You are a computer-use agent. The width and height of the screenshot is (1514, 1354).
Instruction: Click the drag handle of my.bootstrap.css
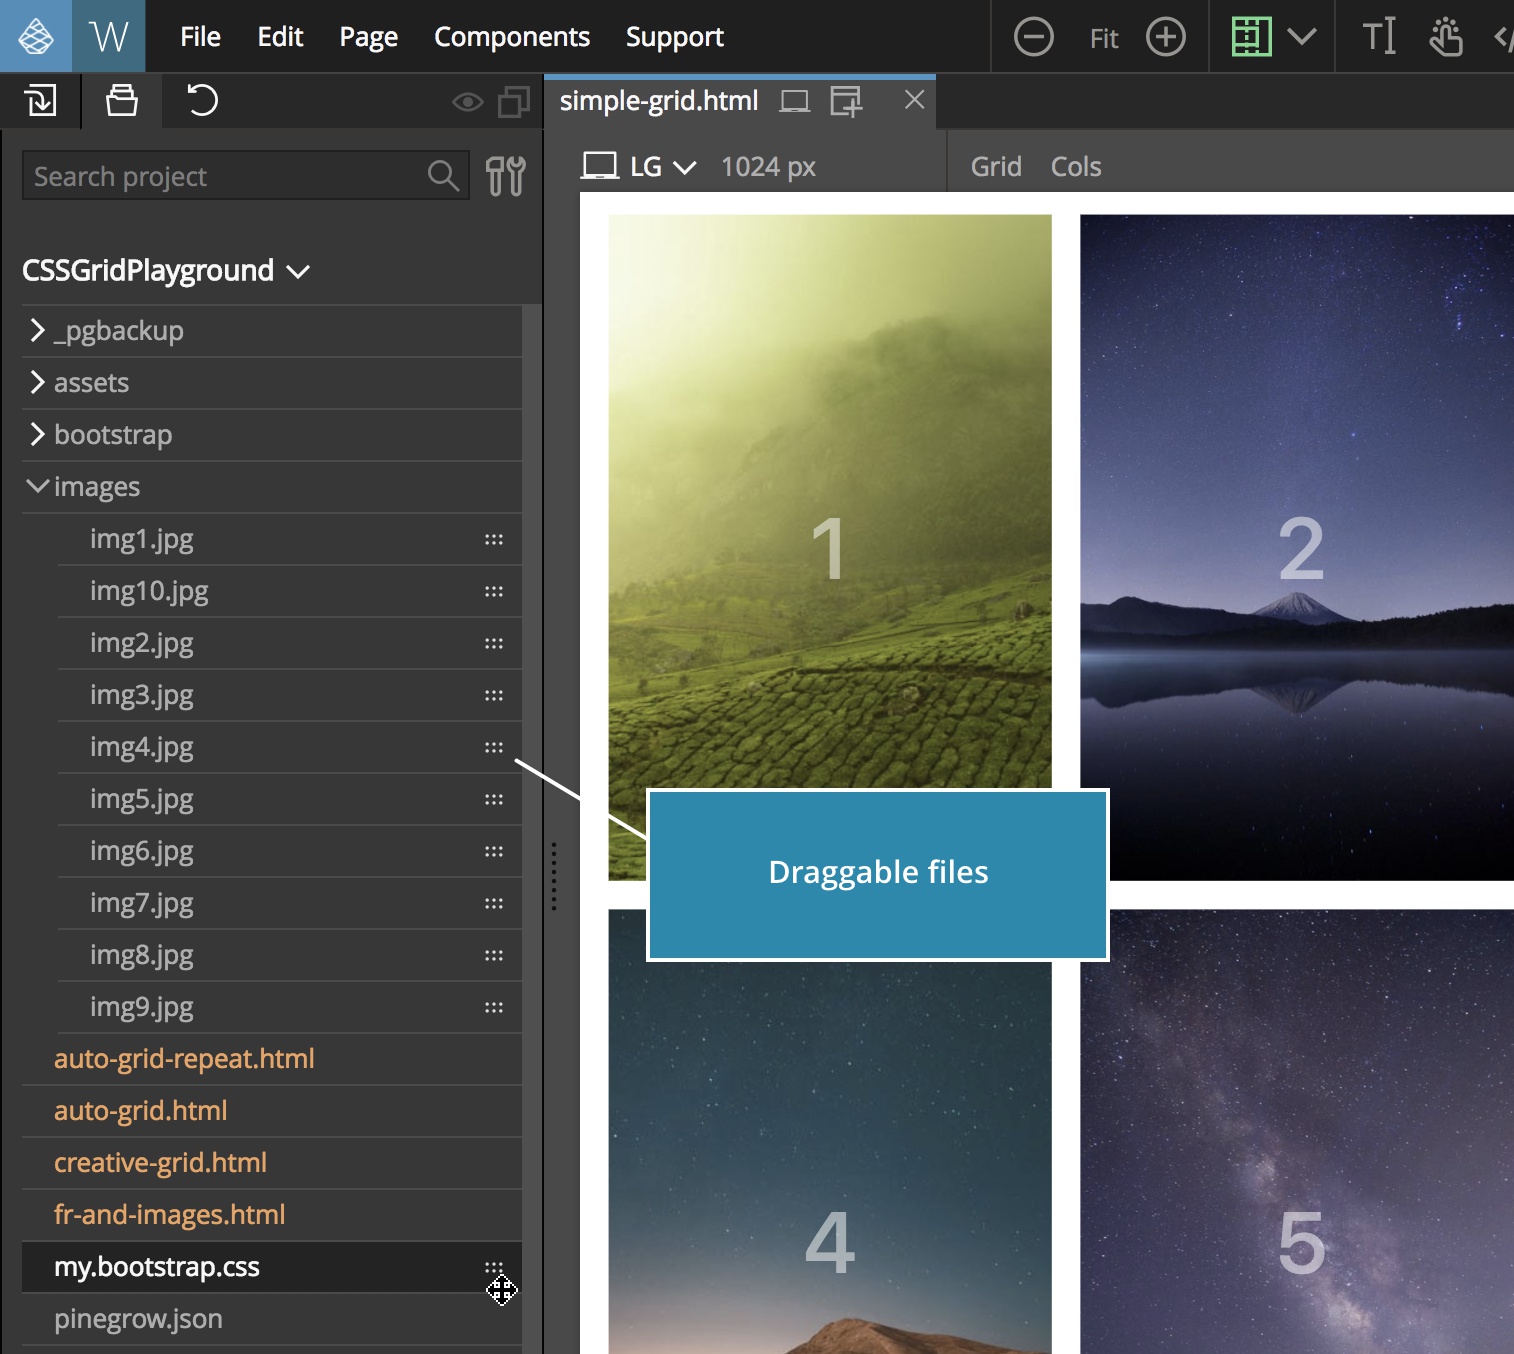[494, 1267]
